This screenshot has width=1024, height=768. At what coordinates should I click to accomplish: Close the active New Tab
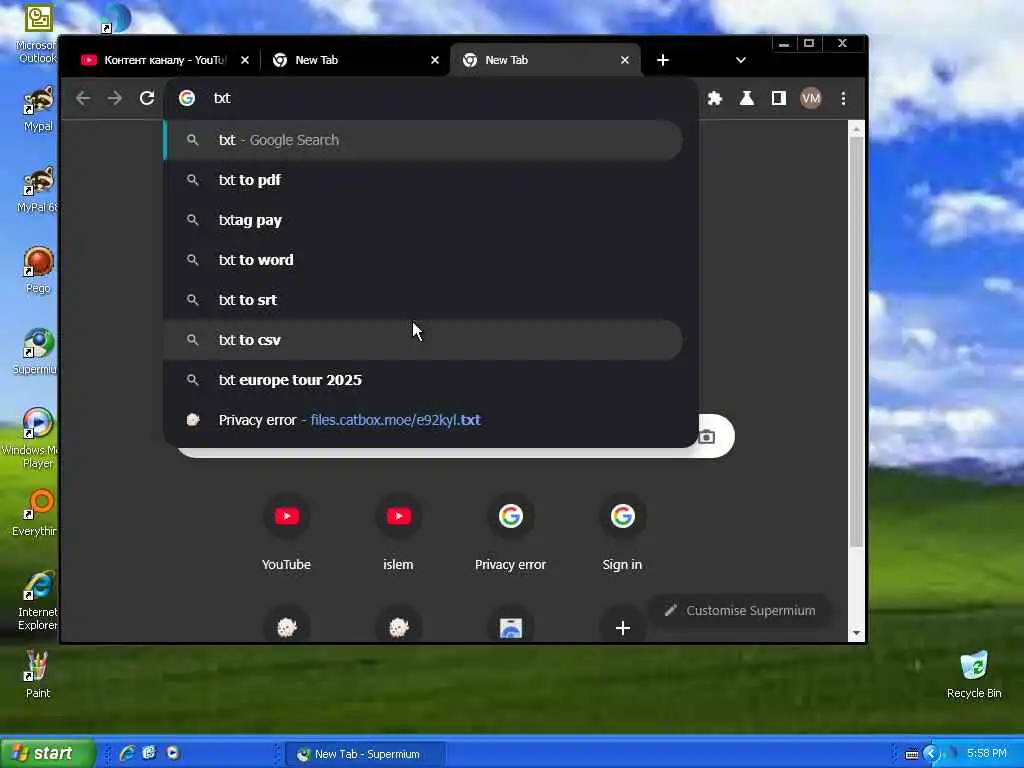(625, 60)
